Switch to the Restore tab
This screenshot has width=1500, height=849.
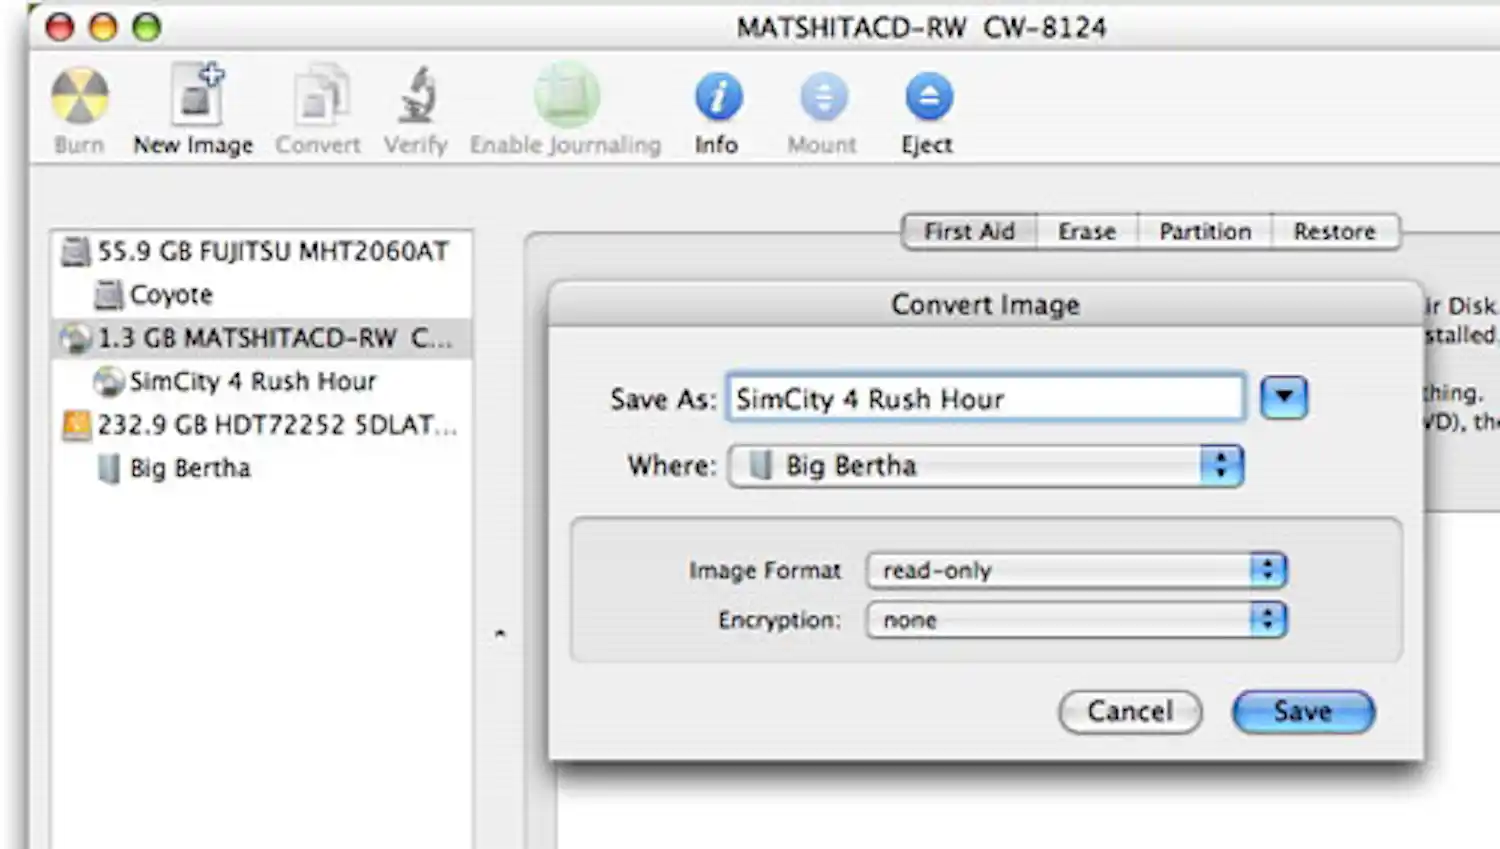click(1335, 232)
